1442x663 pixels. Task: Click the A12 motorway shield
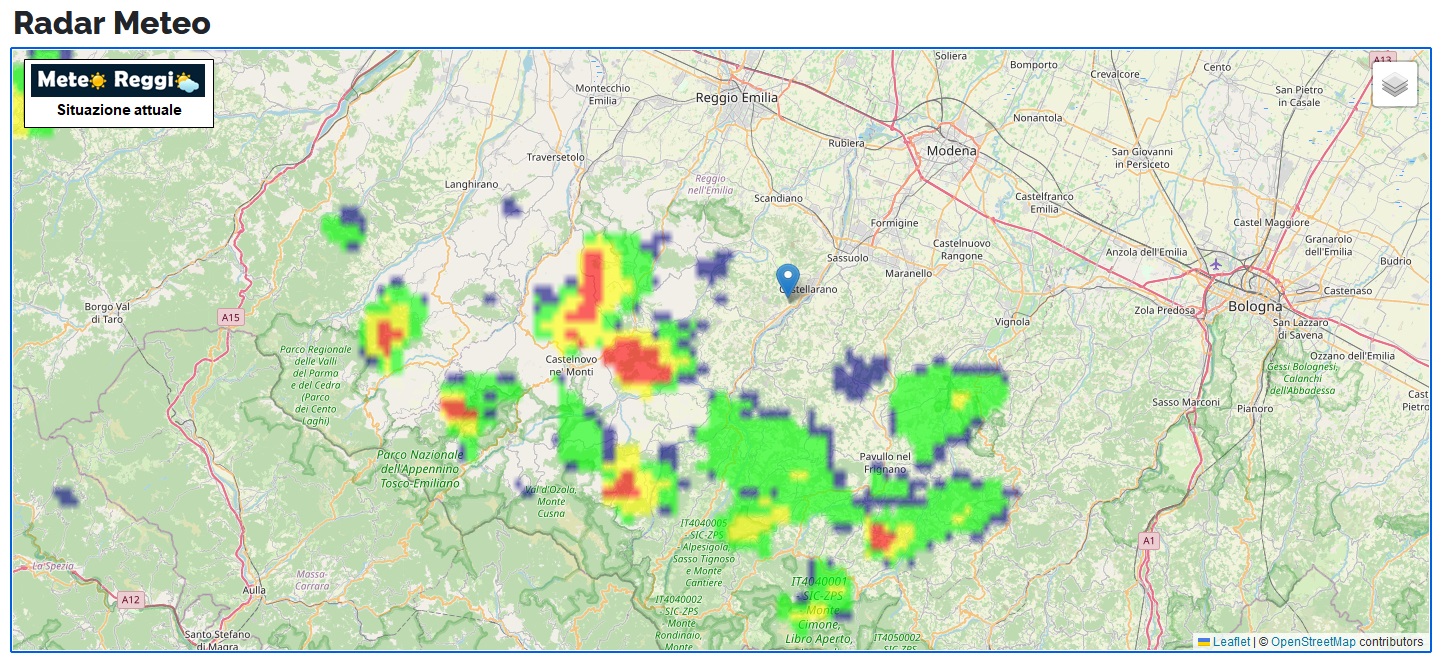click(130, 600)
